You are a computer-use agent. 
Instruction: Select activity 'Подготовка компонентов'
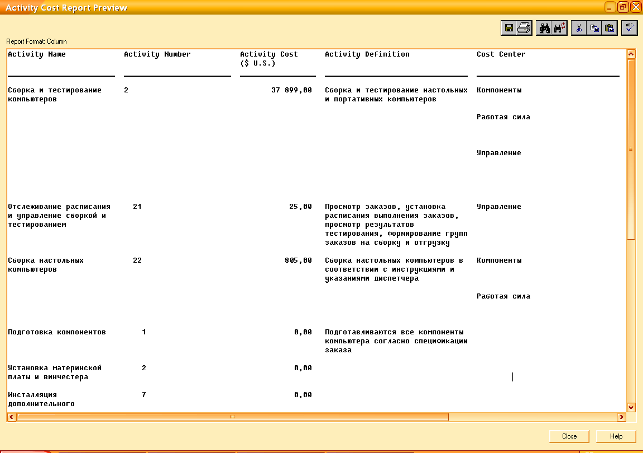[57, 332]
